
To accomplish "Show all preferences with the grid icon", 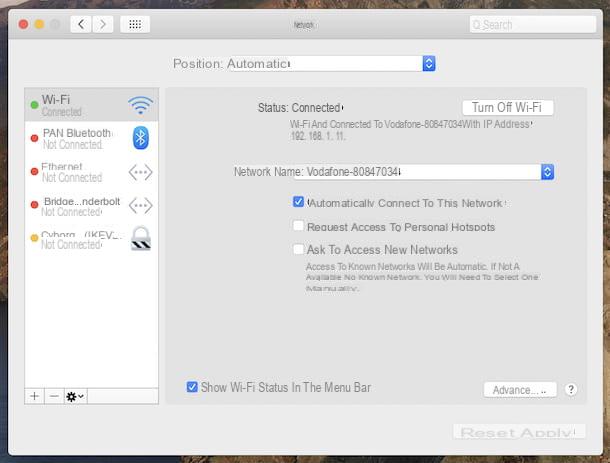I will tap(135, 25).
